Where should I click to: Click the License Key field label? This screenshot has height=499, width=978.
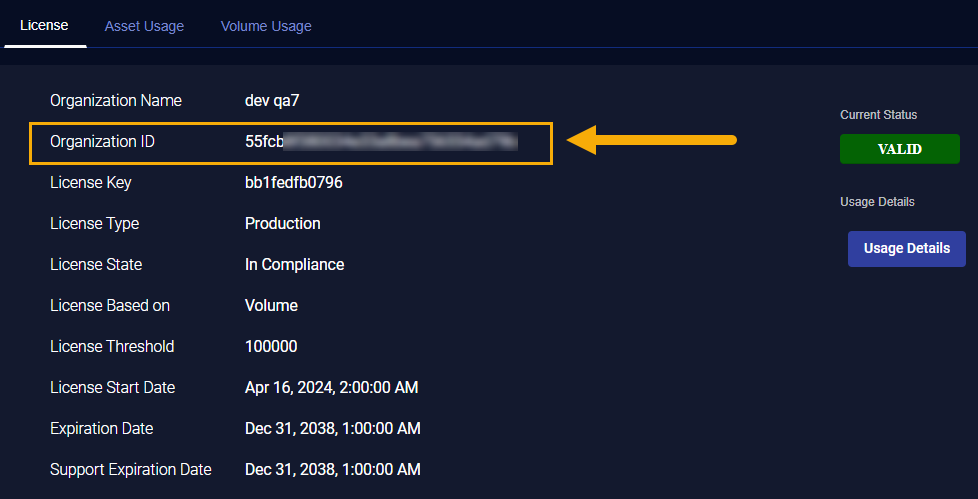(90, 183)
